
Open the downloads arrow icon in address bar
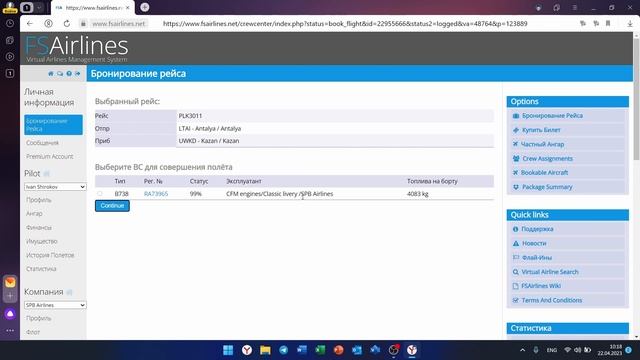point(630,24)
